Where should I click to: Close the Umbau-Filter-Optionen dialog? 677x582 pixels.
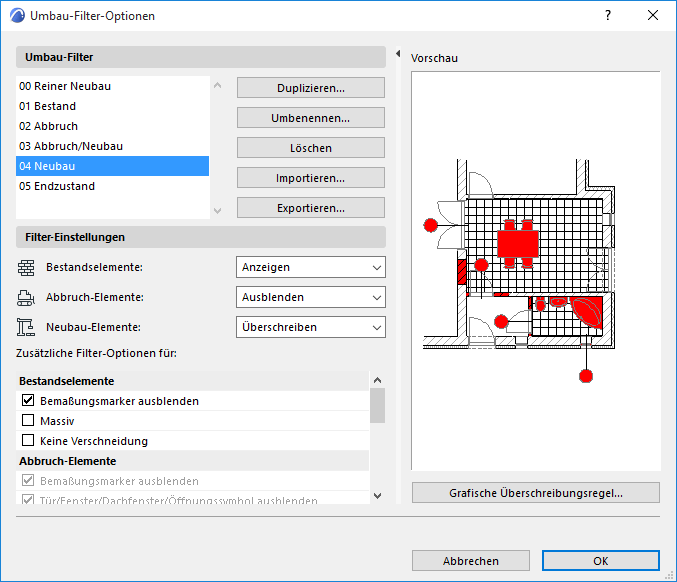click(x=653, y=16)
